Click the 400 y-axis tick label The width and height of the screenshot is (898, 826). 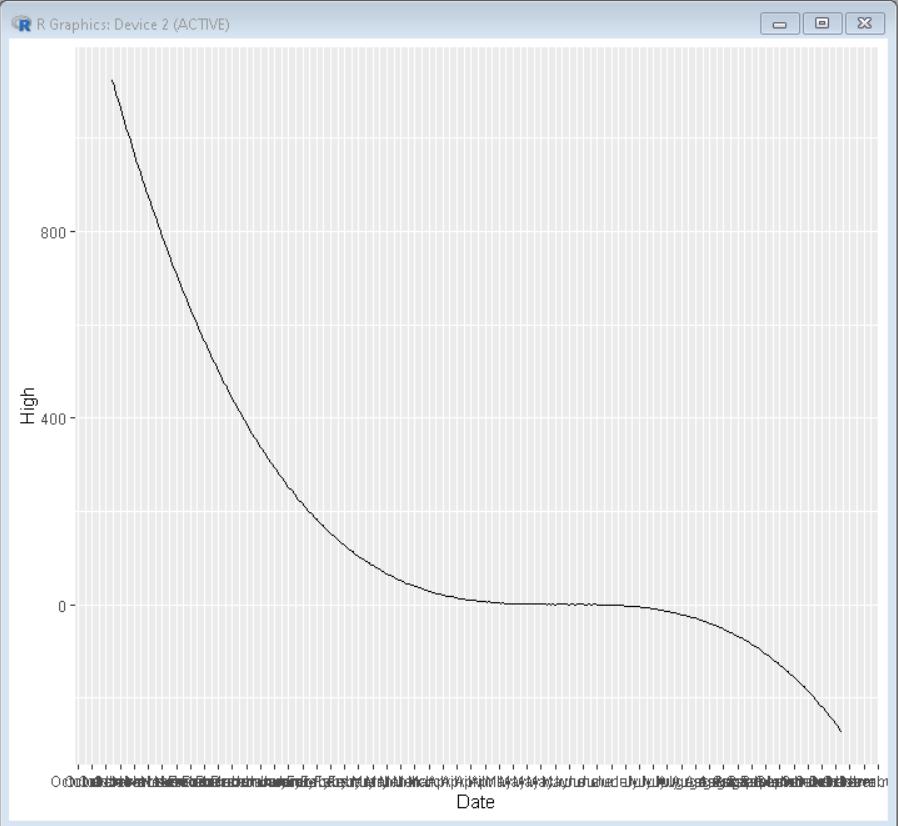tap(53, 419)
